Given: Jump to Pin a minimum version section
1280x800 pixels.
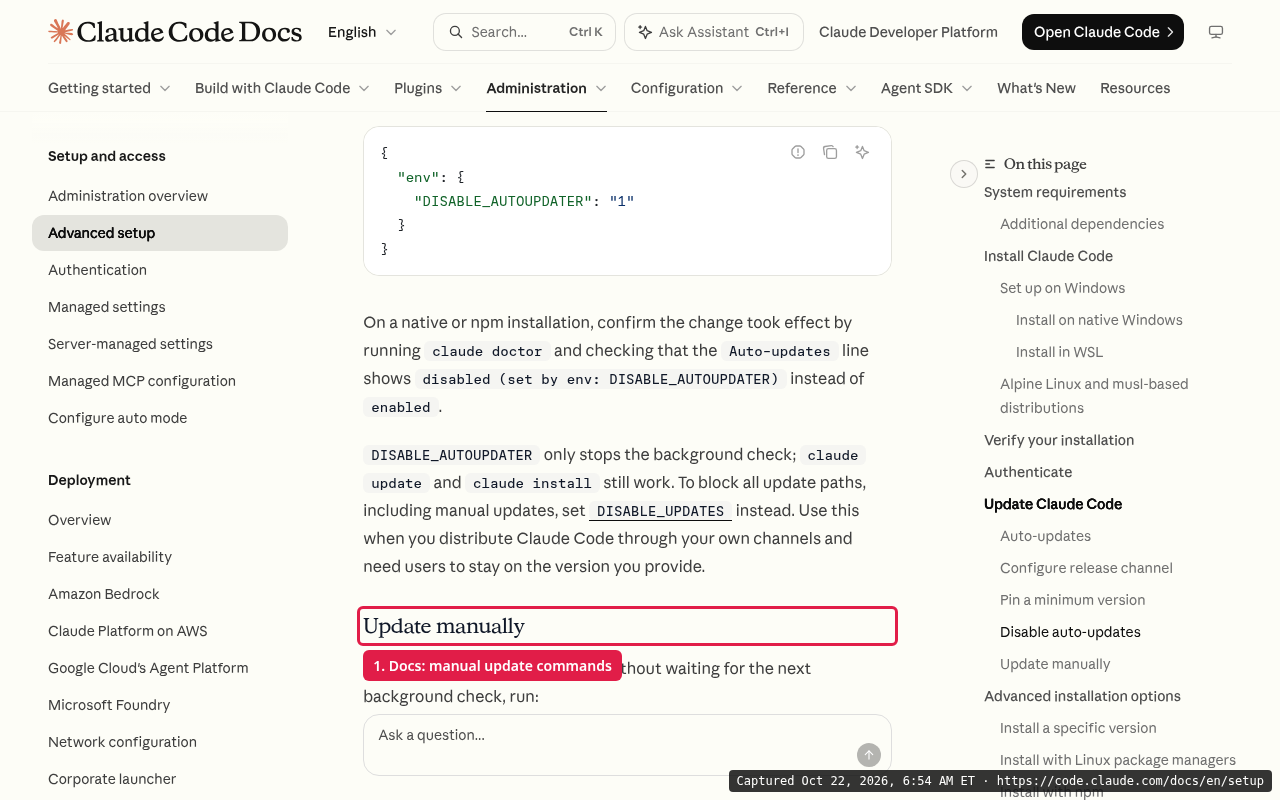Looking at the screenshot, I should point(1072,600).
